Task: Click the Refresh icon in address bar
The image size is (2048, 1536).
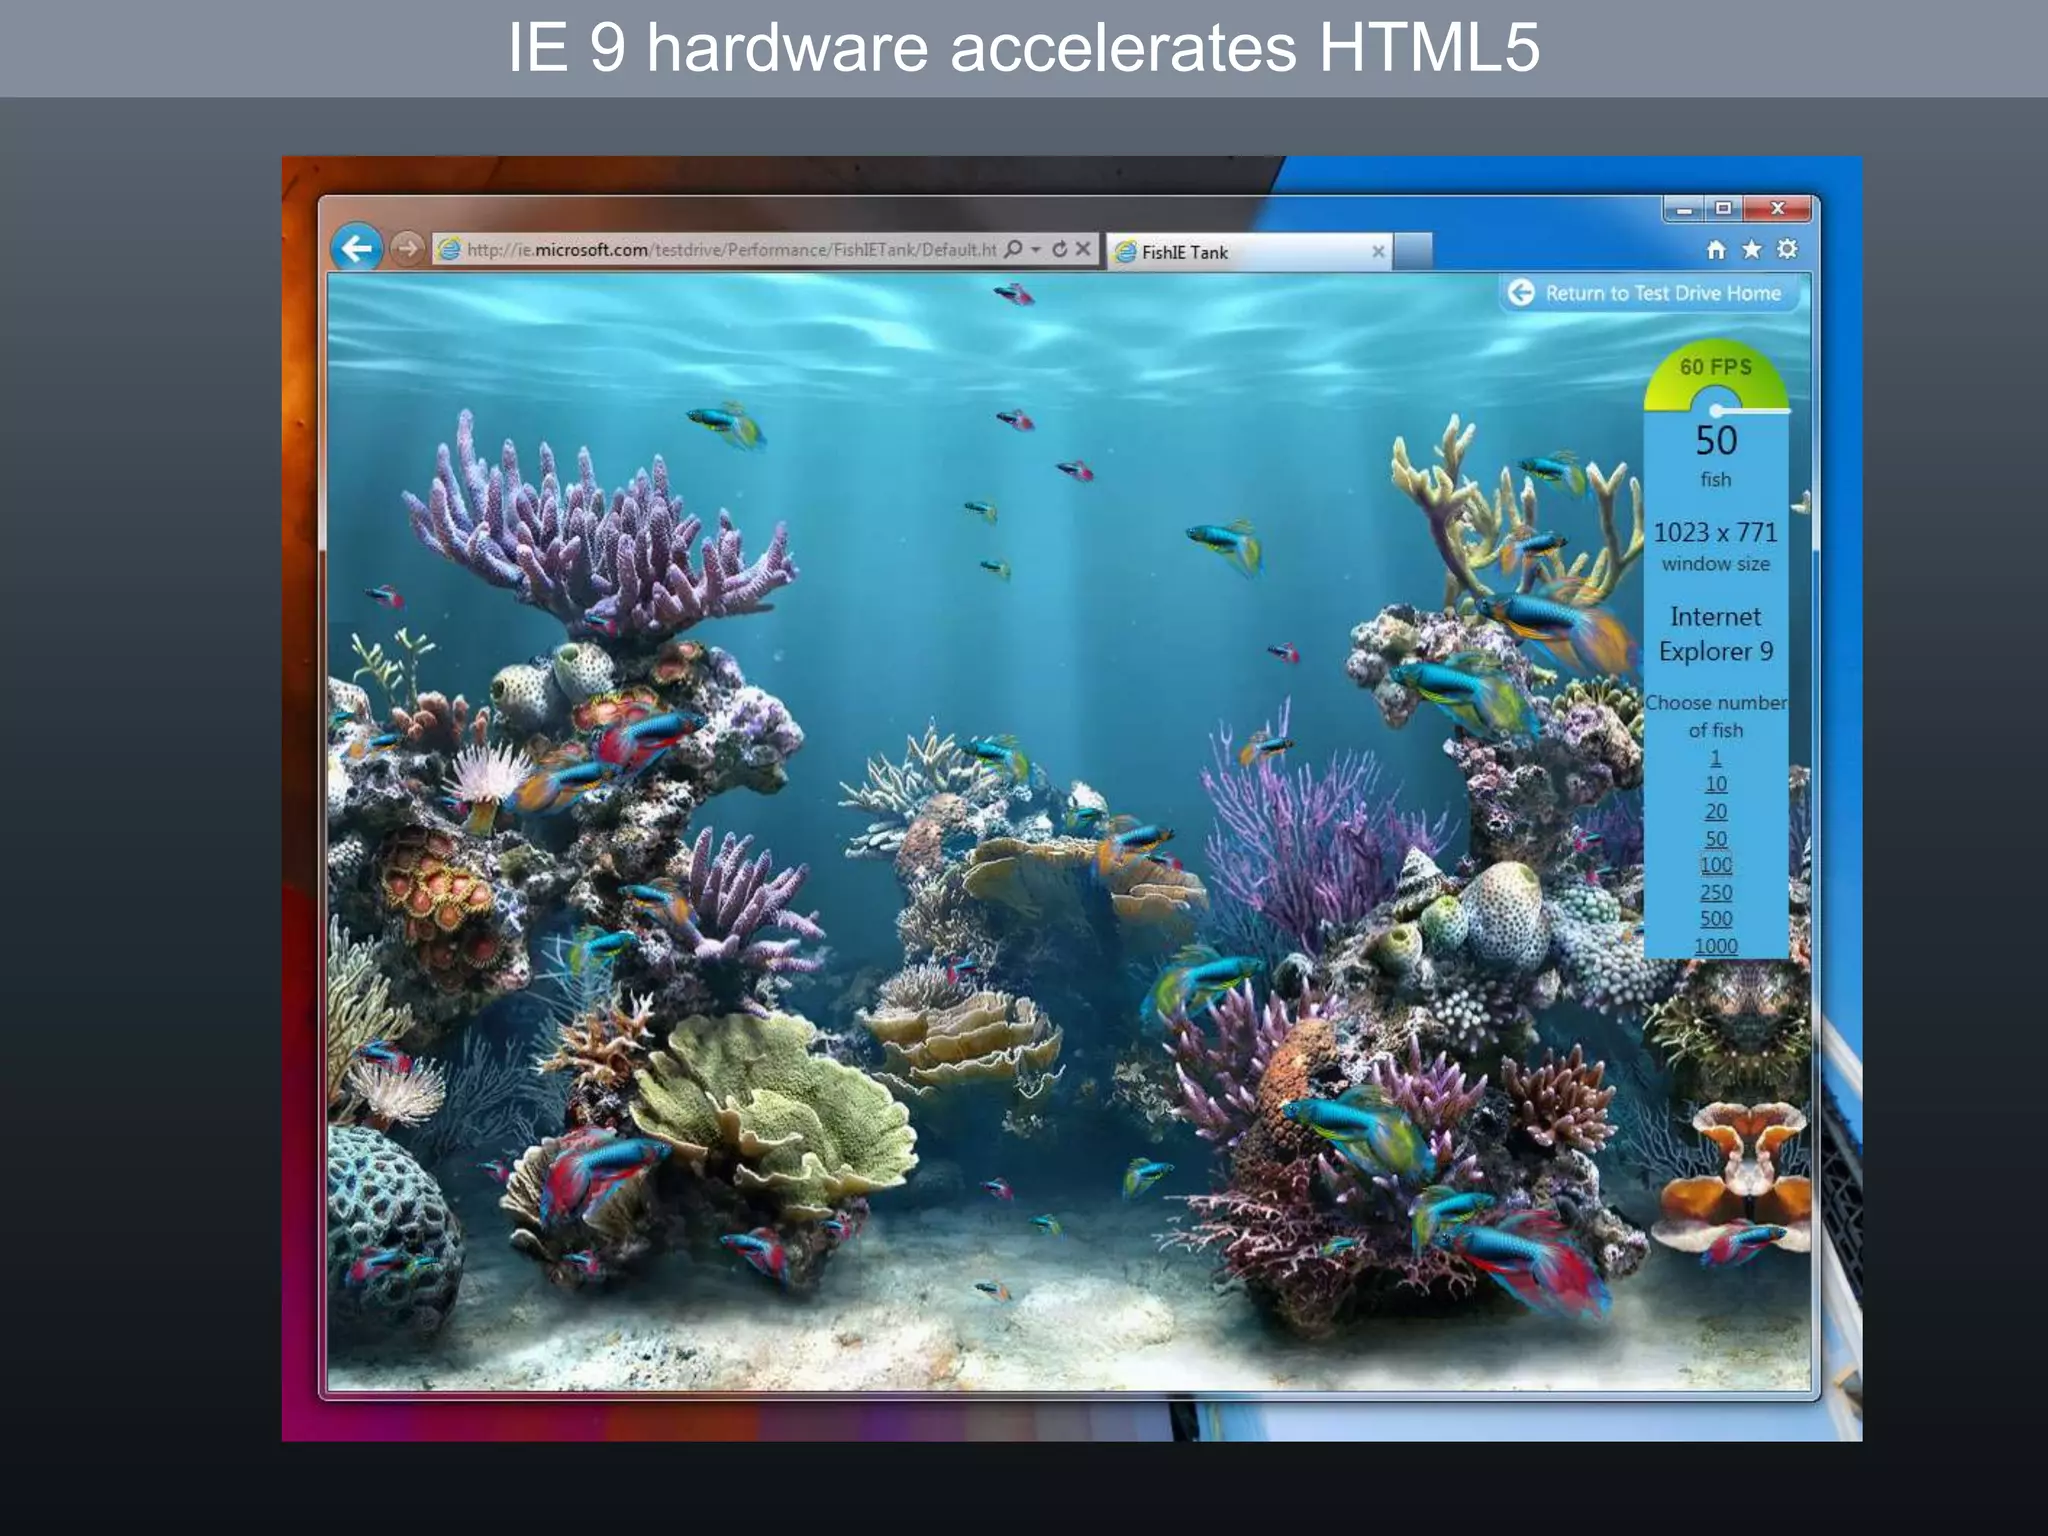Action: 1059,249
